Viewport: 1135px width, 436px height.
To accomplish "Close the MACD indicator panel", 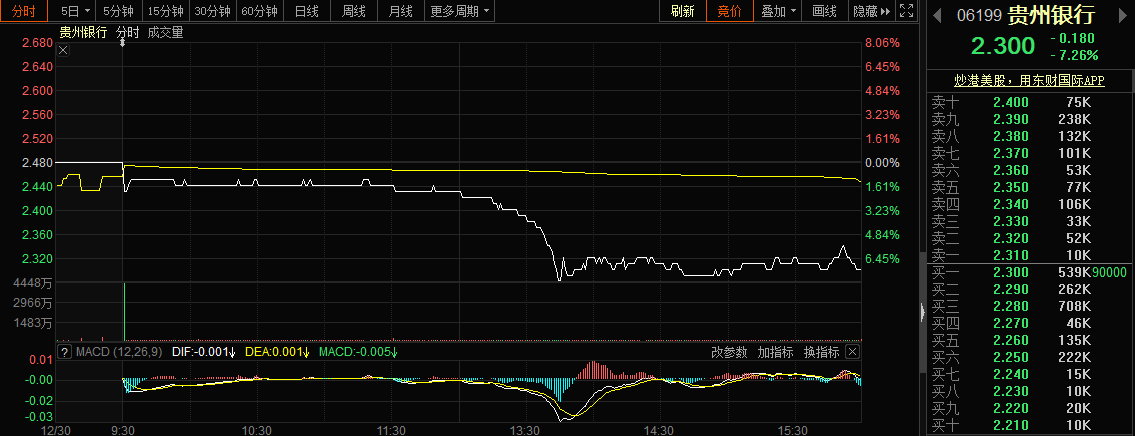I will click(852, 352).
